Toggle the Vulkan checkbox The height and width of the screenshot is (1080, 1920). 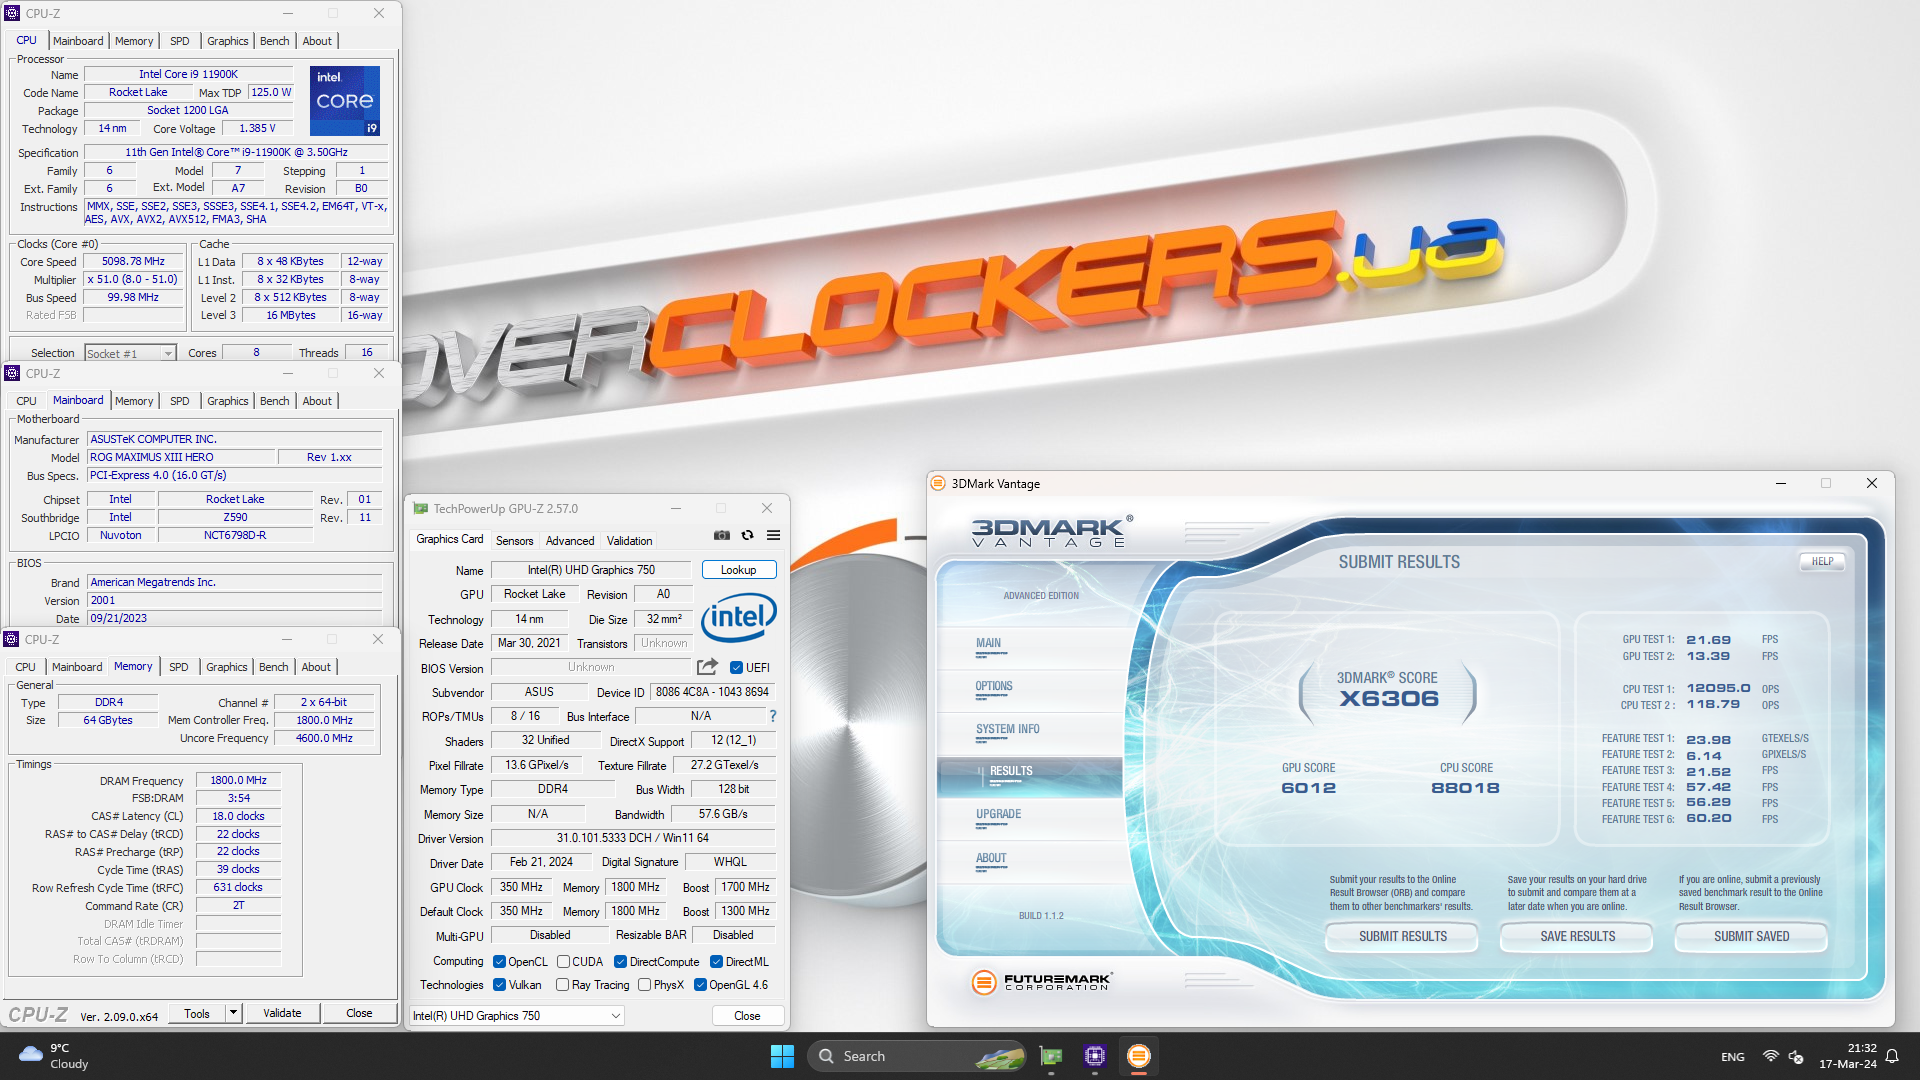tap(499, 985)
